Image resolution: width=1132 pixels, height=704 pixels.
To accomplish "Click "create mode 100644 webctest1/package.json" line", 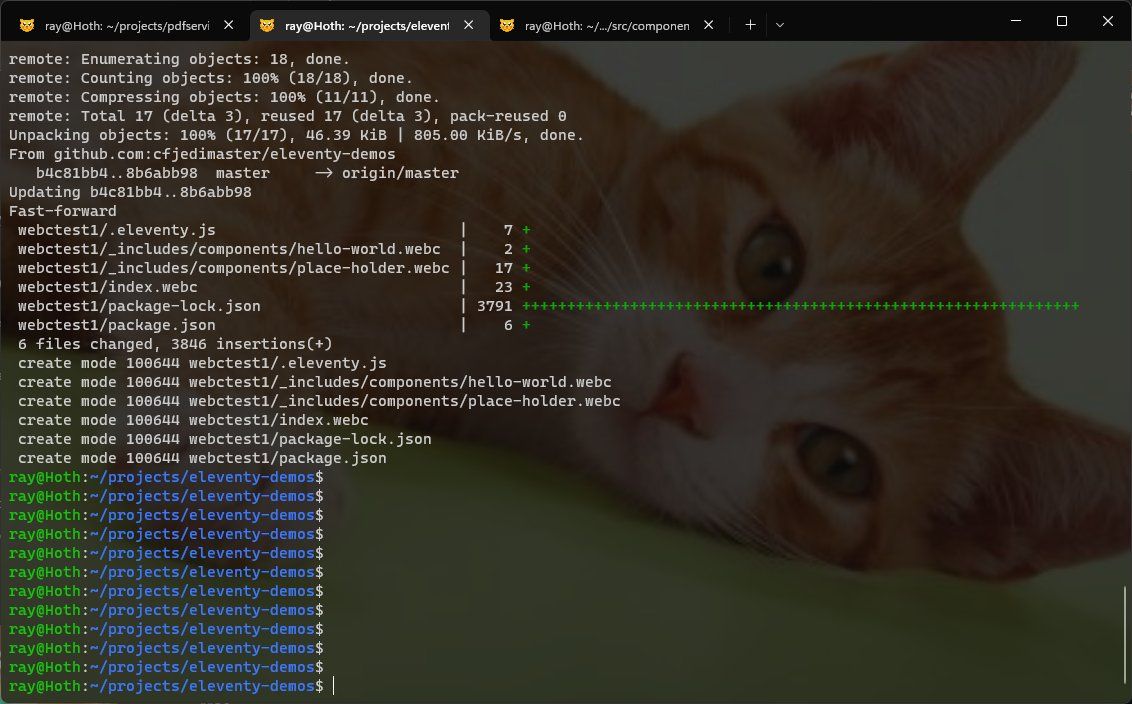I will (202, 458).
